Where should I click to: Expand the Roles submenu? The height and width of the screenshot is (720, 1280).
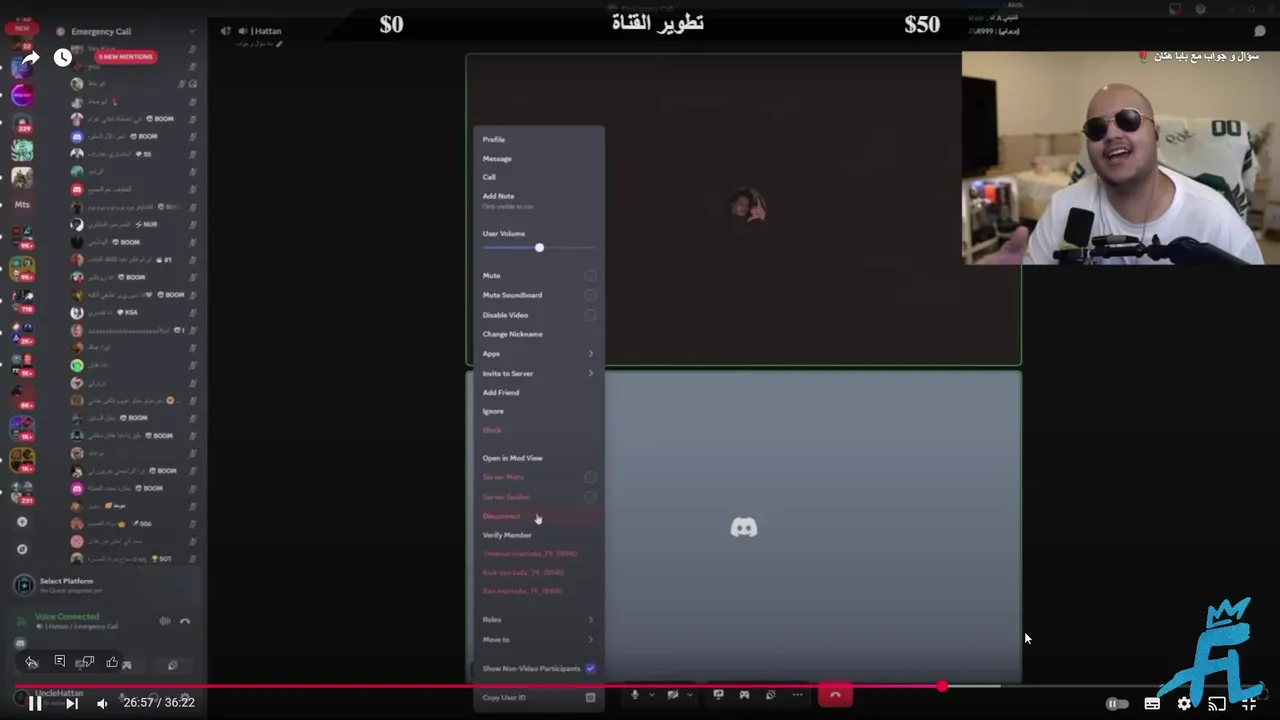pos(538,619)
